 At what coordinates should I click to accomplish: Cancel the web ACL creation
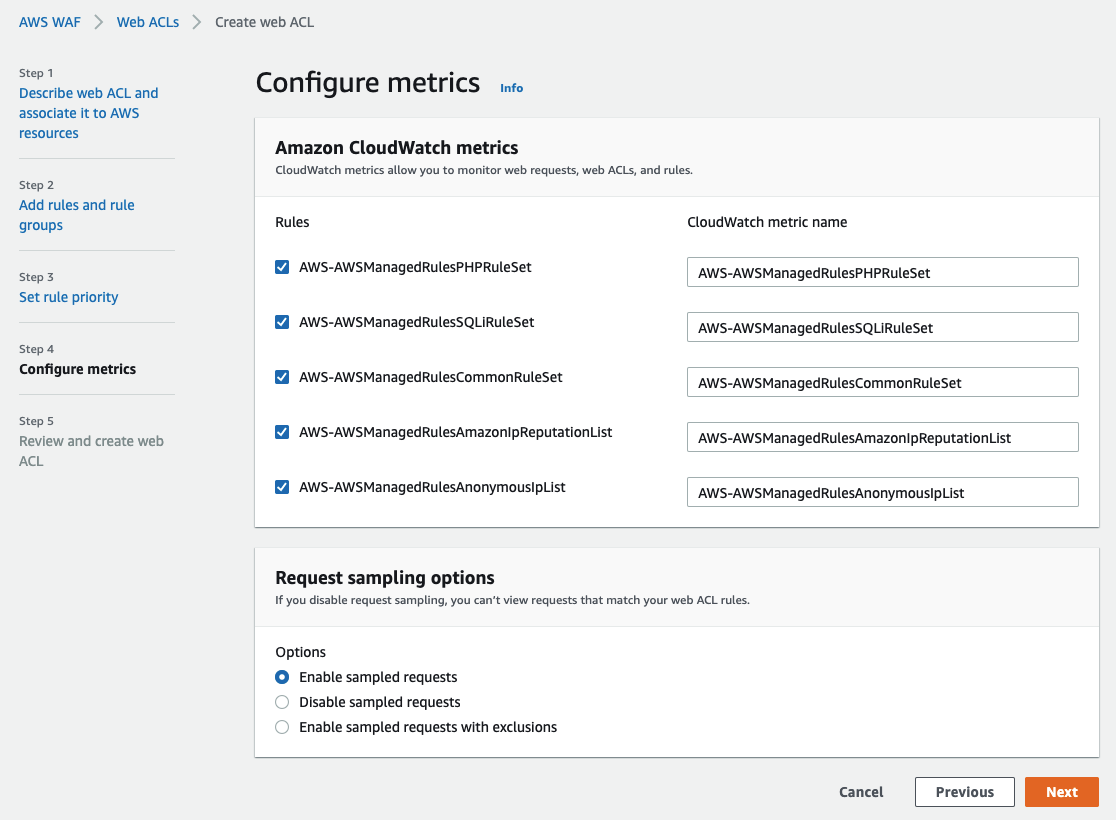point(861,792)
